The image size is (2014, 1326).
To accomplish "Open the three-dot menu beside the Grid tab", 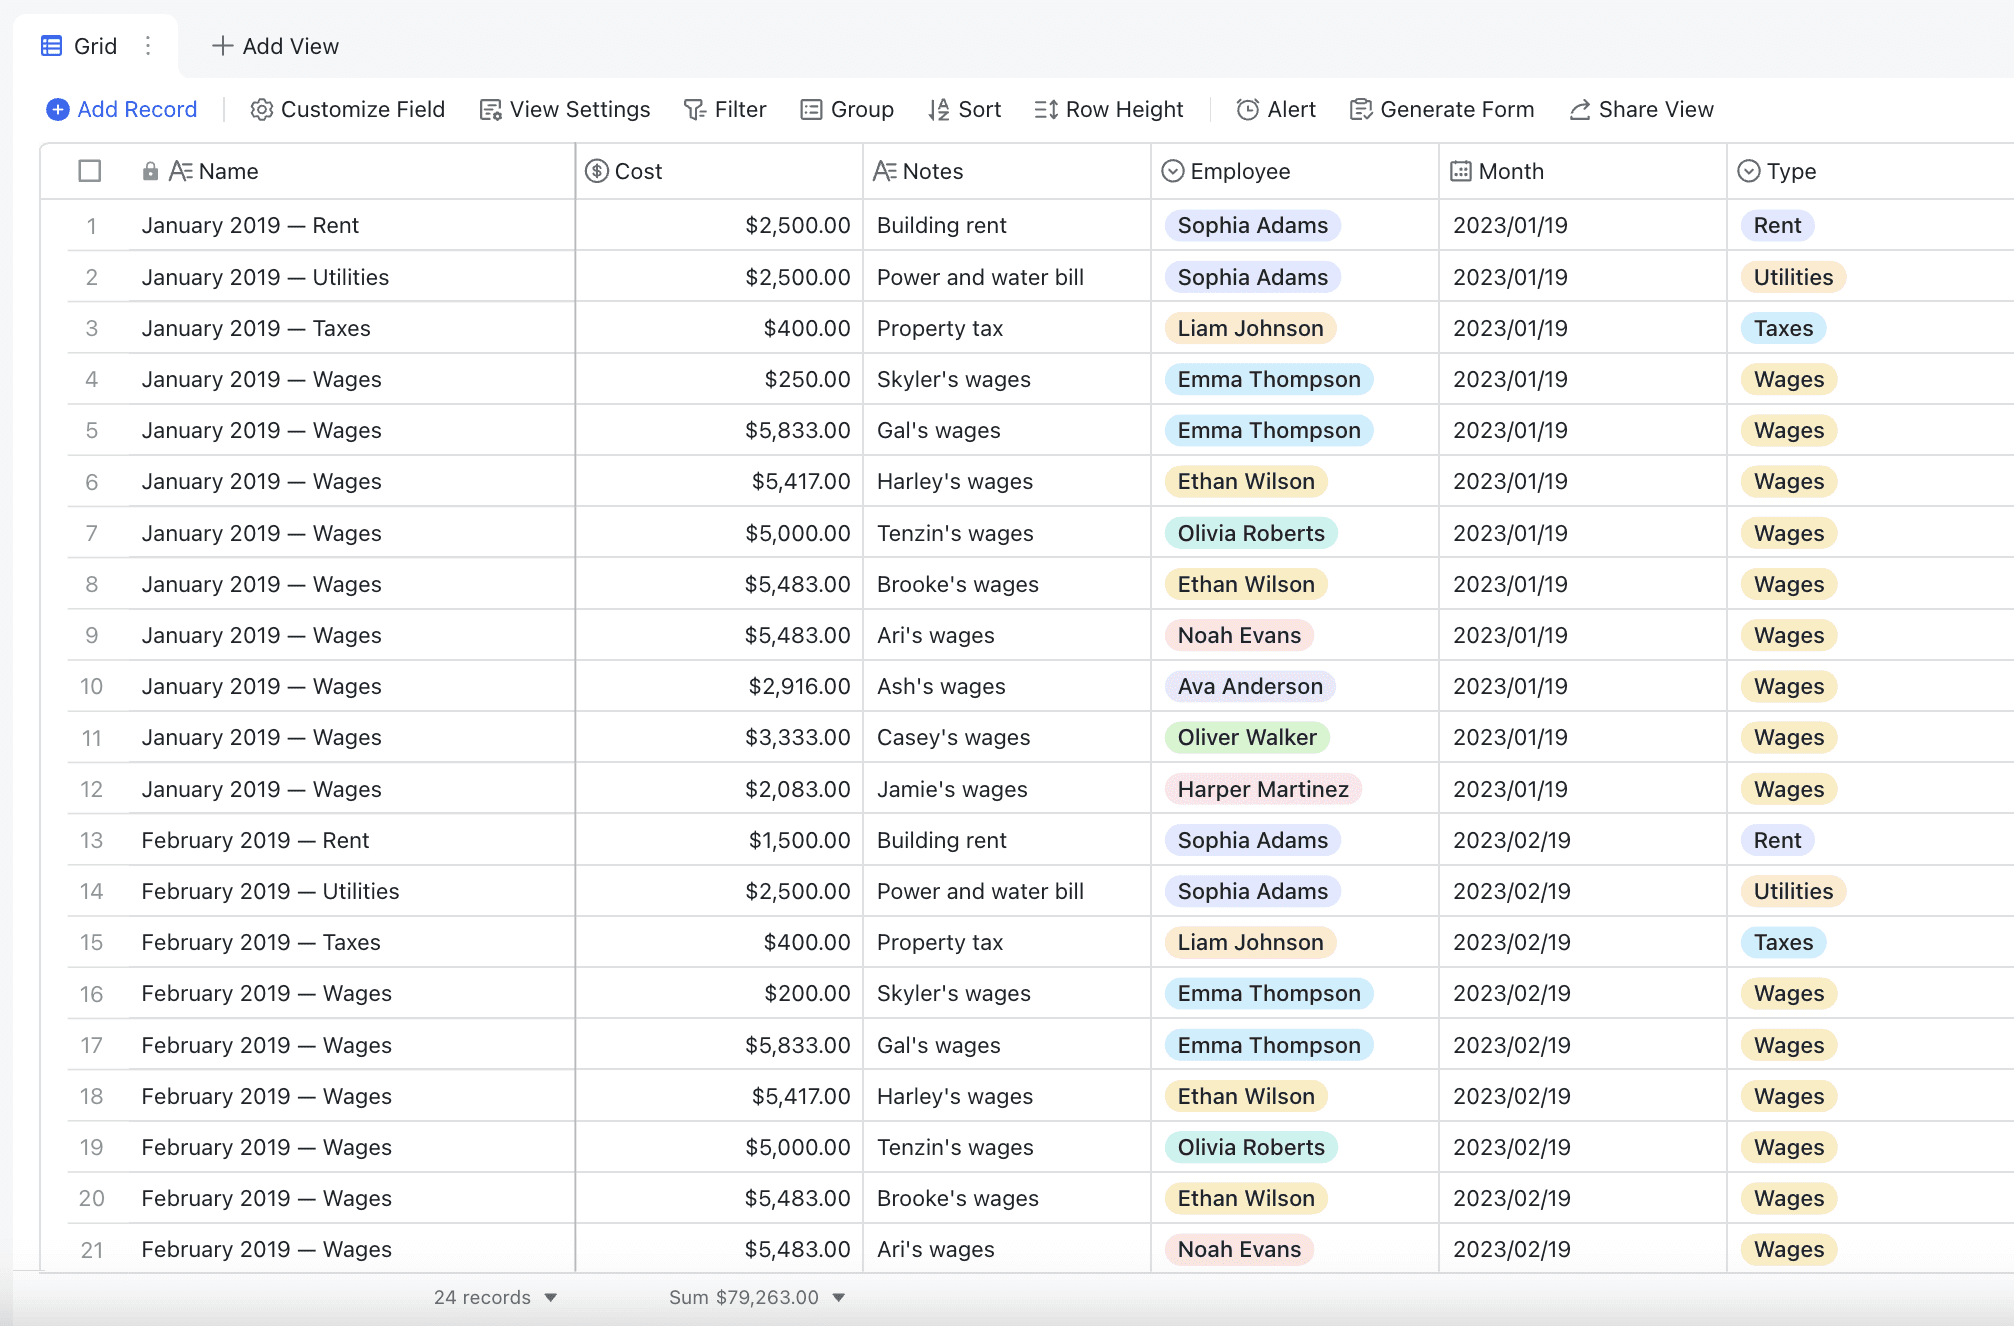I will pyautogui.click(x=148, y=46).
